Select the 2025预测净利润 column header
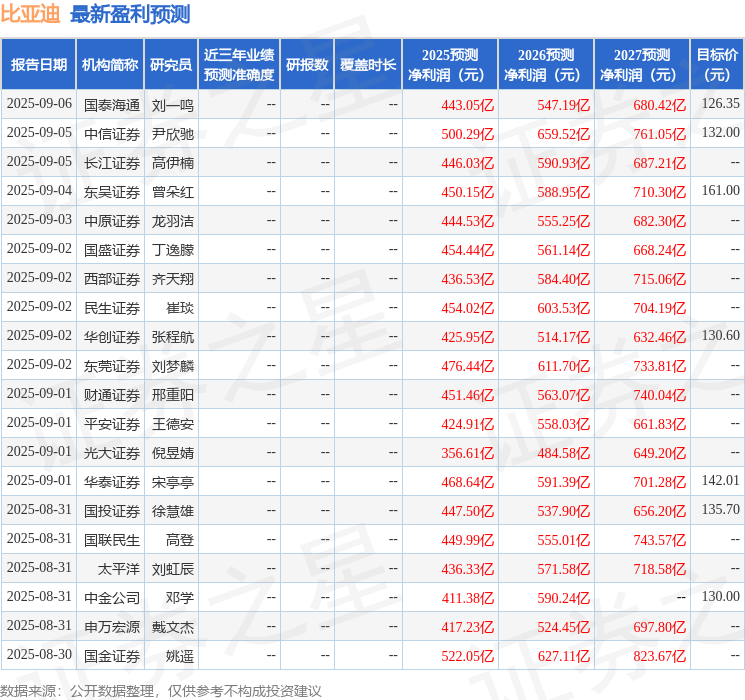Viewport: 745px width, 700px height. [450, 65]
